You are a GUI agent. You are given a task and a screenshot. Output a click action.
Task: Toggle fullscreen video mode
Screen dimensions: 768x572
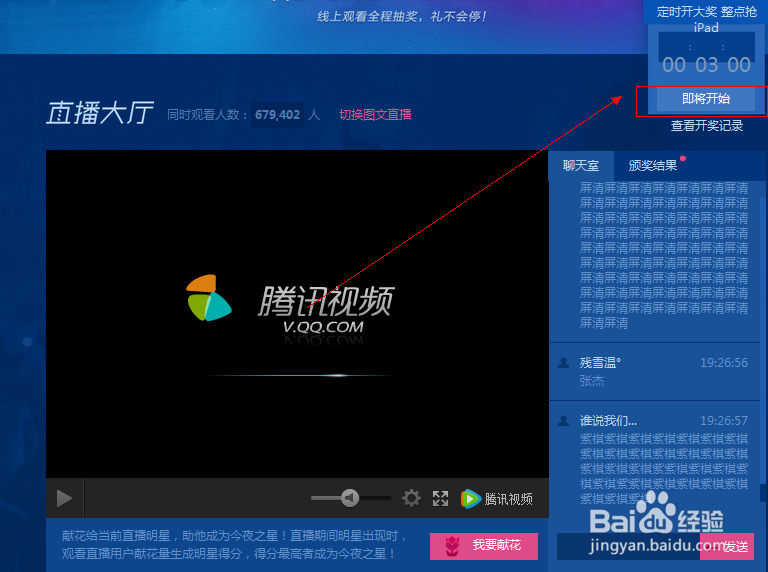tap(440, 499)
